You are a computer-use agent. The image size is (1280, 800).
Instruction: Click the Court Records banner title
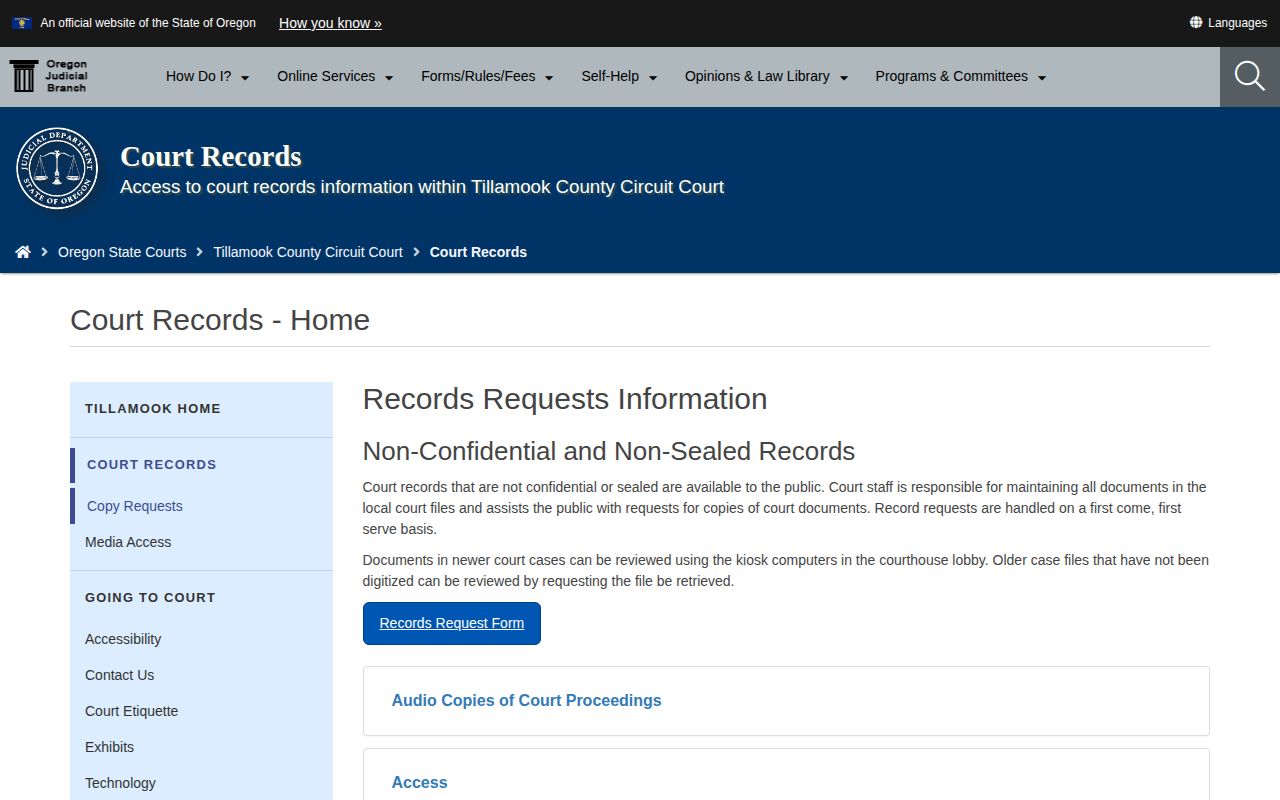point(211,157)
